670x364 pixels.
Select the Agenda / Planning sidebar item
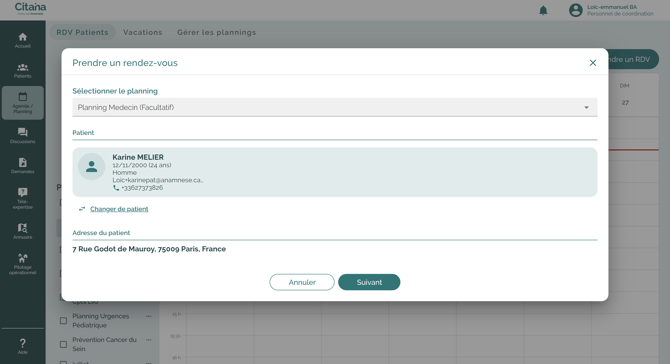[23, 103]
